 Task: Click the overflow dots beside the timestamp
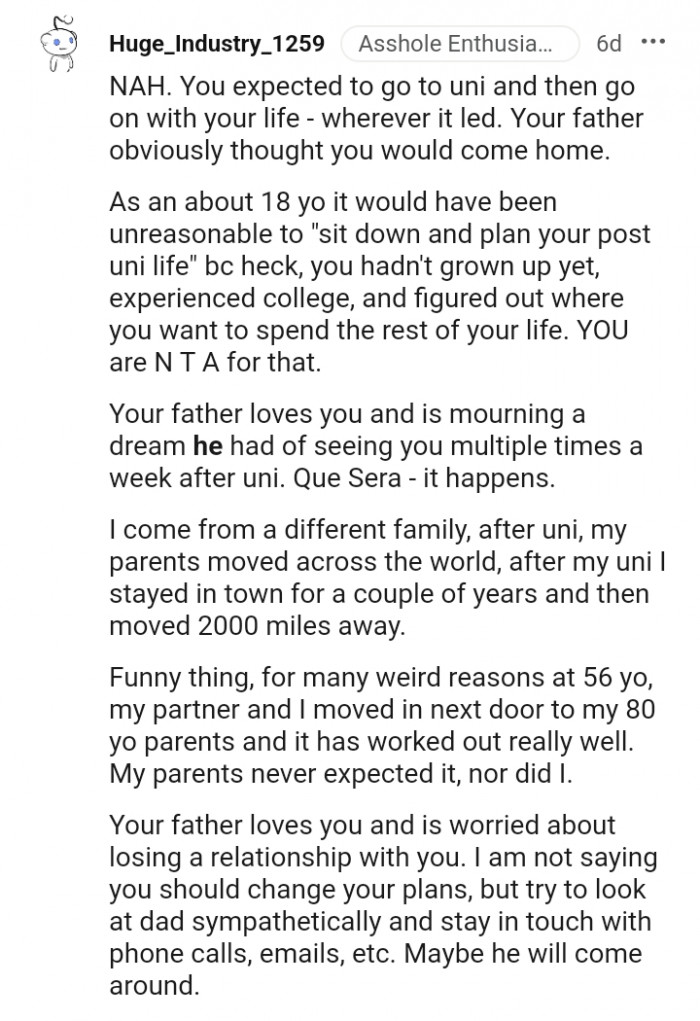click(655, 44)
